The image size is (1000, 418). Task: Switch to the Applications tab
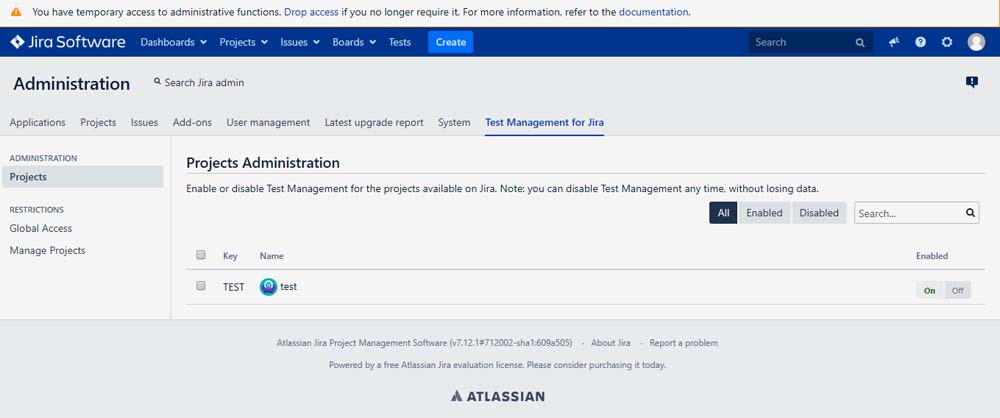point(38,123)
